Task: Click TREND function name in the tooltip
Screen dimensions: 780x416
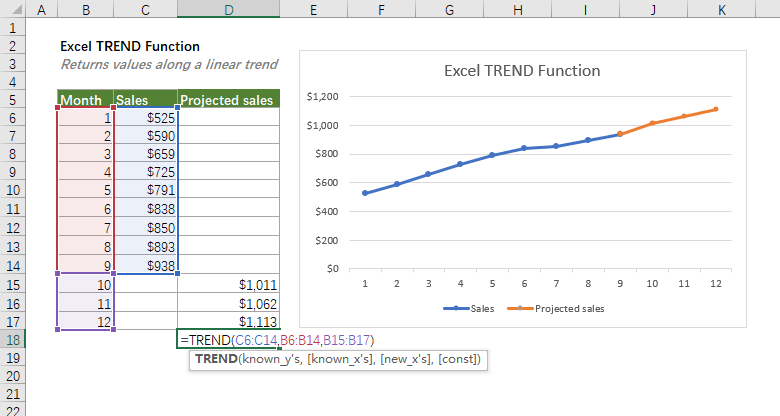Action: (x=215, y=358)
